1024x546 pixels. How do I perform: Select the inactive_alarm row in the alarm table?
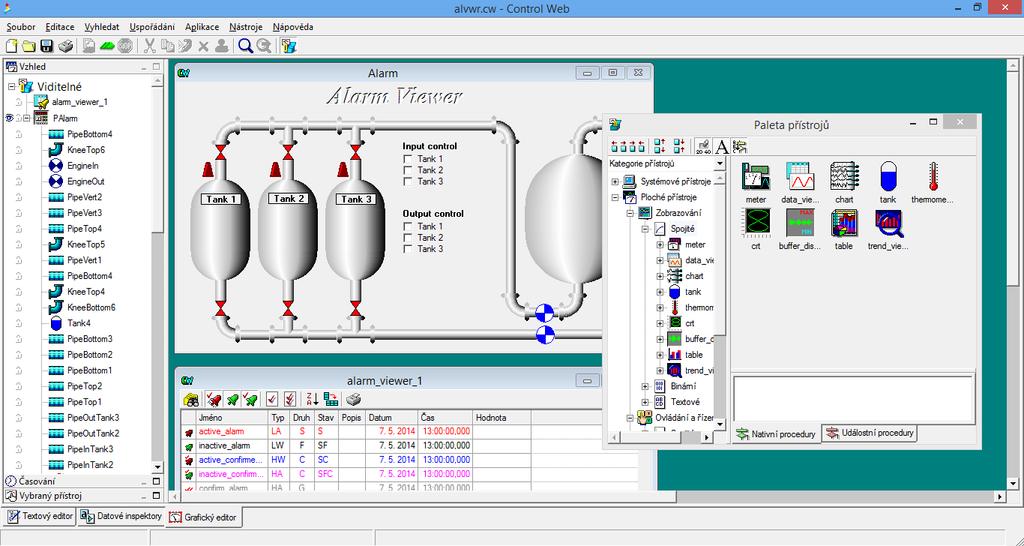(409, 445)
